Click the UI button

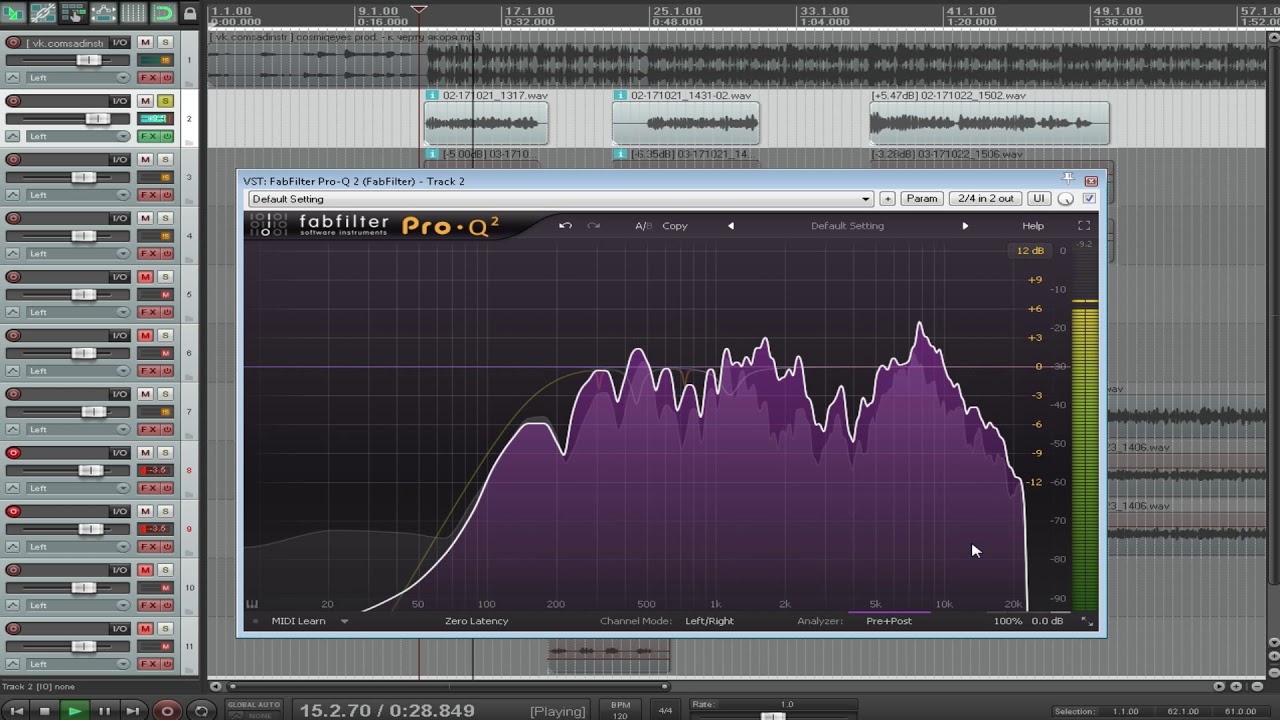coord(1039,199)
